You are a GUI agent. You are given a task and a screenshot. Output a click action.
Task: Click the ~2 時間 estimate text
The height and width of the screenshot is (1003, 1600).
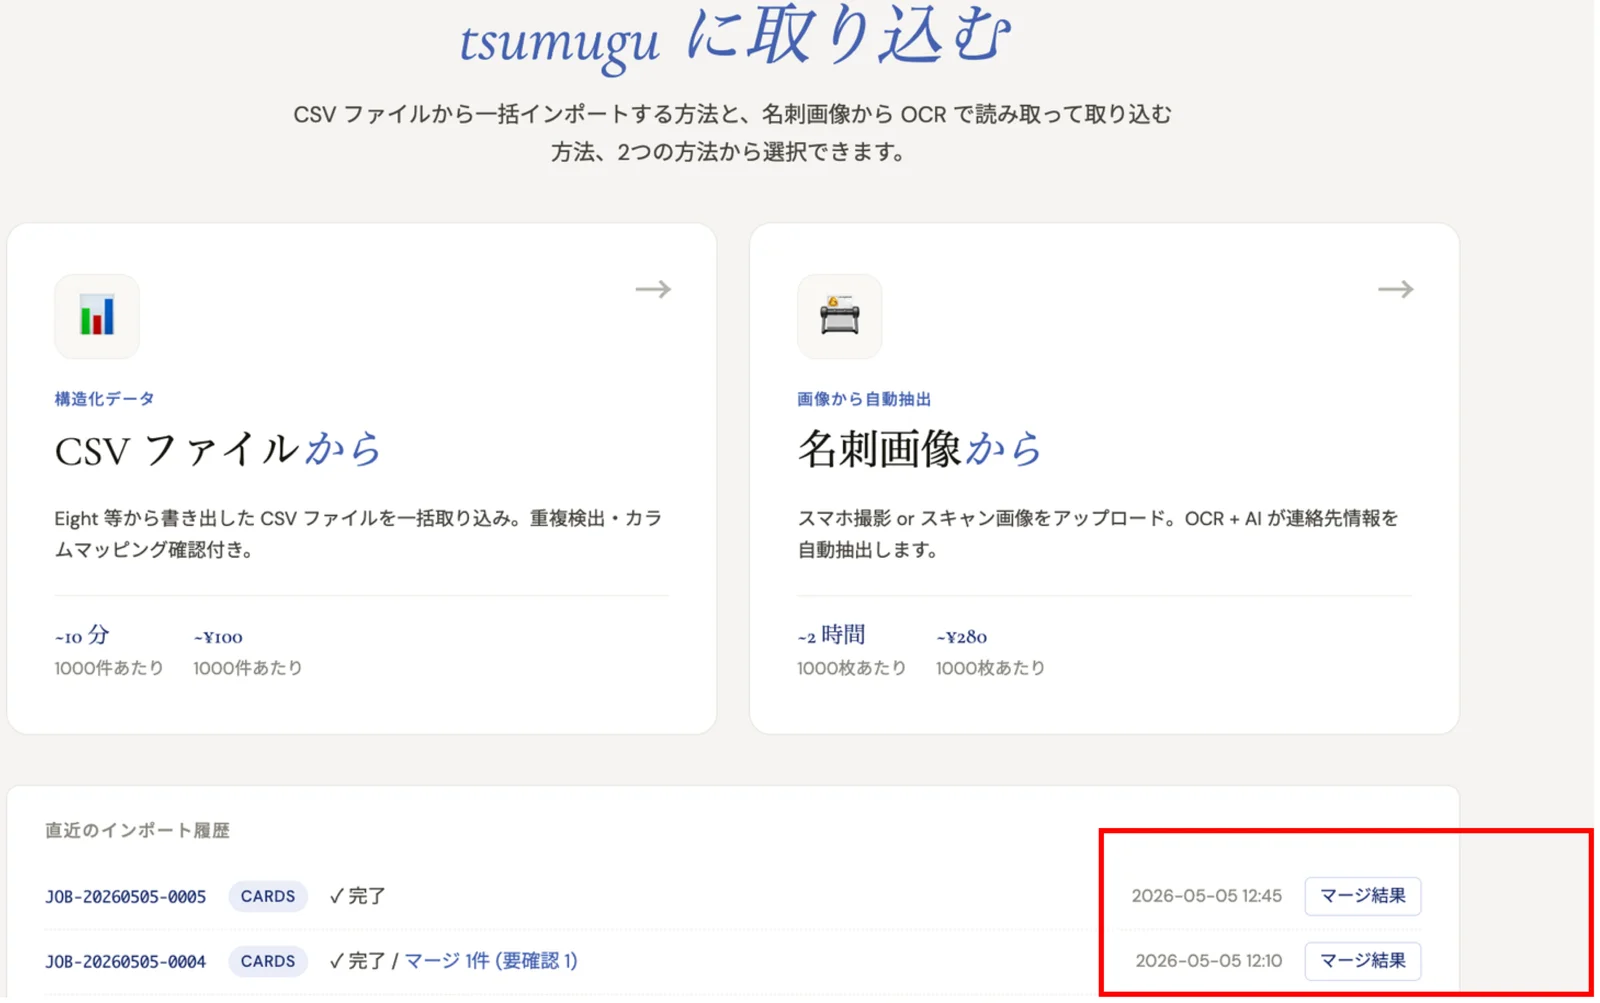pos(831,635)
